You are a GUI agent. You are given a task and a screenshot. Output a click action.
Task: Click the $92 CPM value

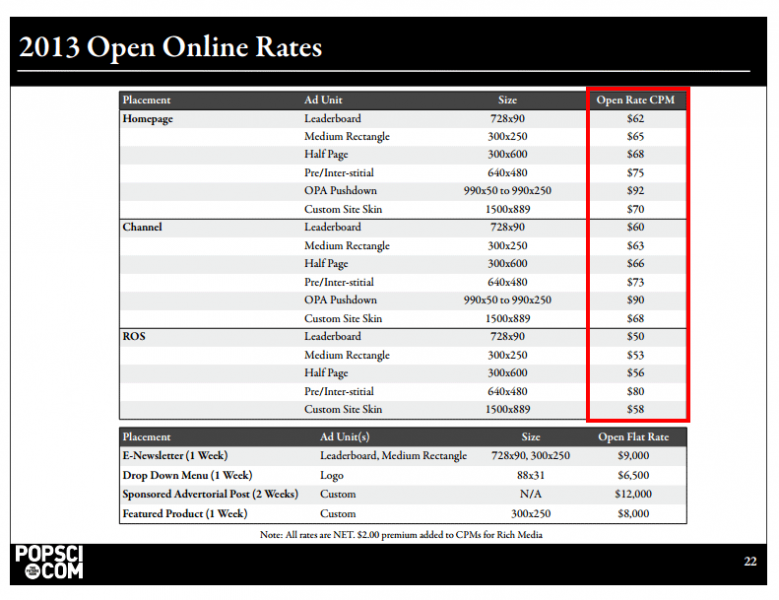tap(635, 191)
